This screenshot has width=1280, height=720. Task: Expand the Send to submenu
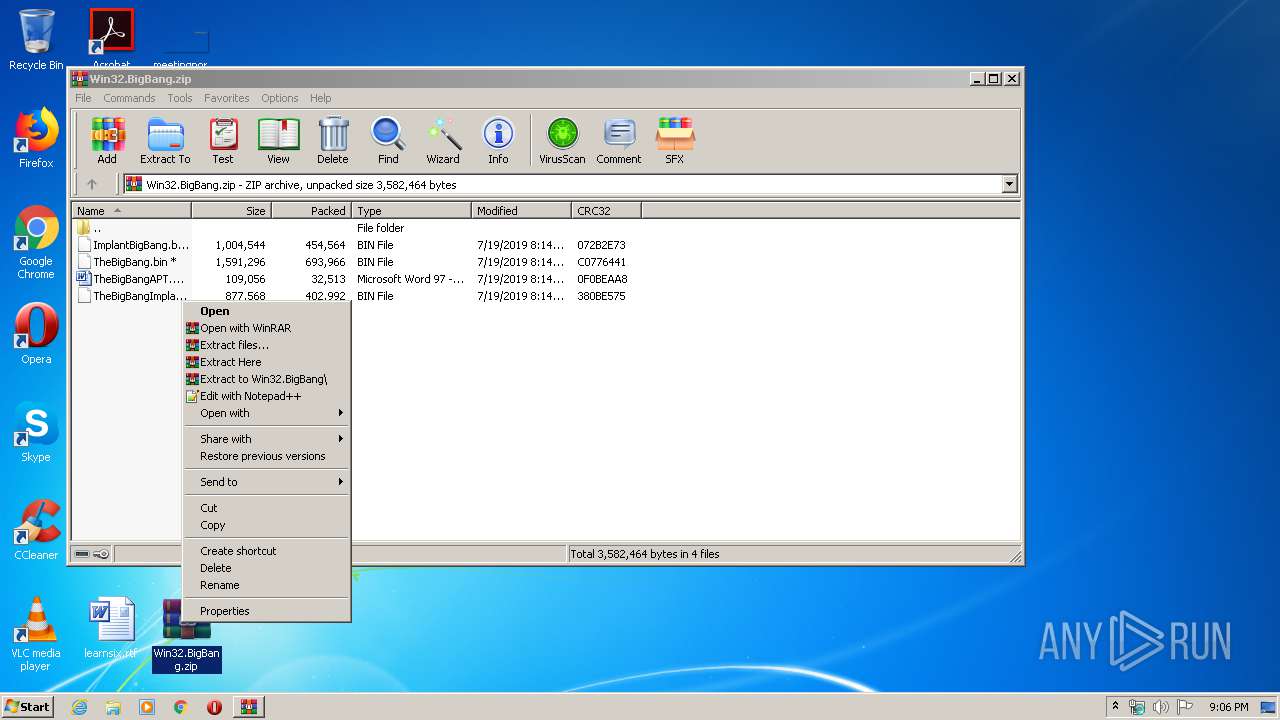(267, 482)
